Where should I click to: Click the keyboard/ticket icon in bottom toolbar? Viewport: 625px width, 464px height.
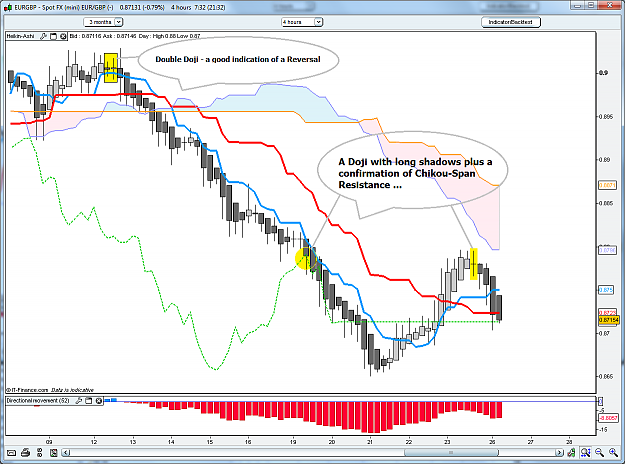pos(12,453)
